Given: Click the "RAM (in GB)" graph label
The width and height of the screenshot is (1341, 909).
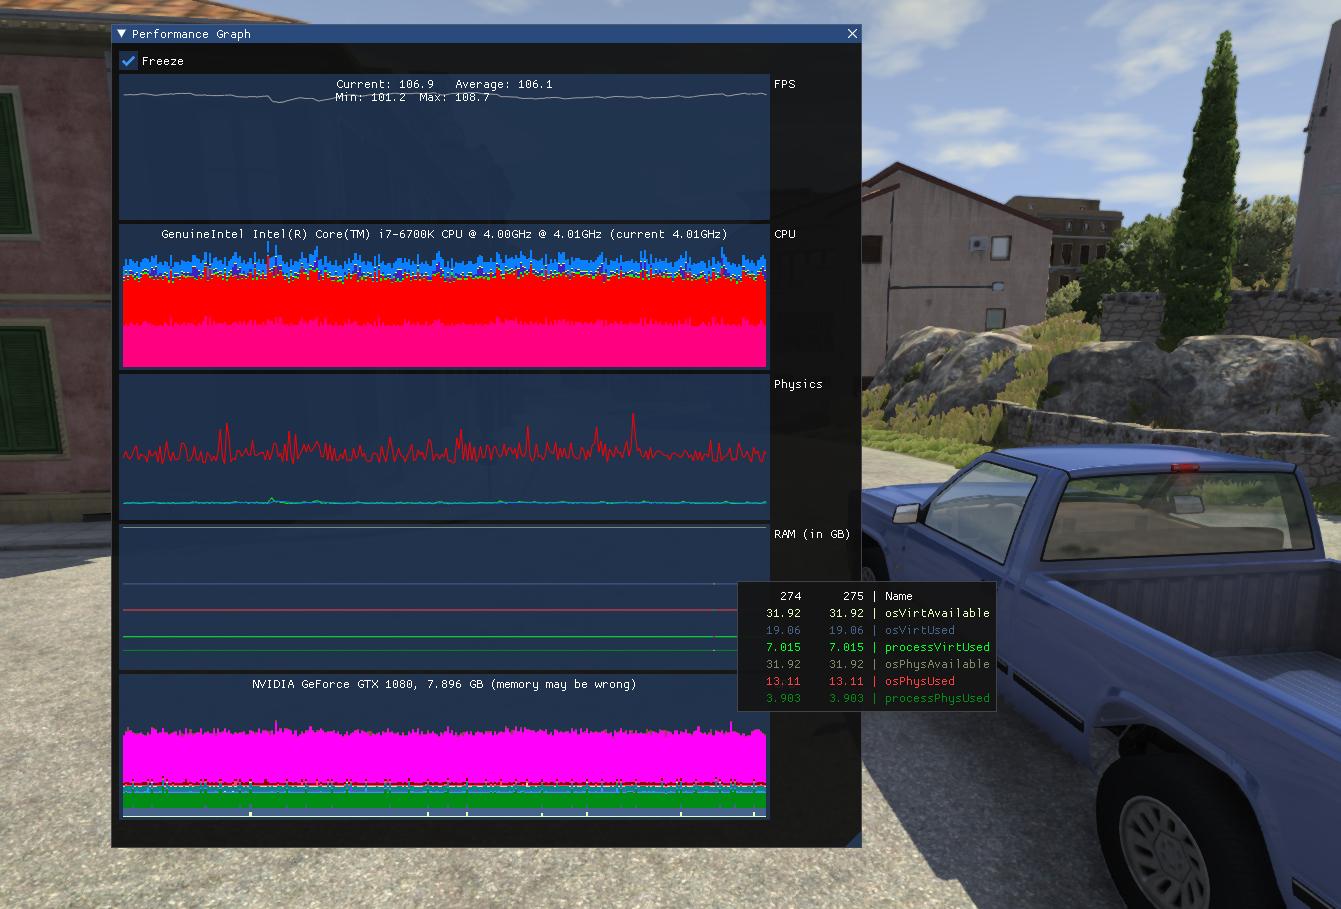Looking at the screenshot, I should tap(812, 534).
